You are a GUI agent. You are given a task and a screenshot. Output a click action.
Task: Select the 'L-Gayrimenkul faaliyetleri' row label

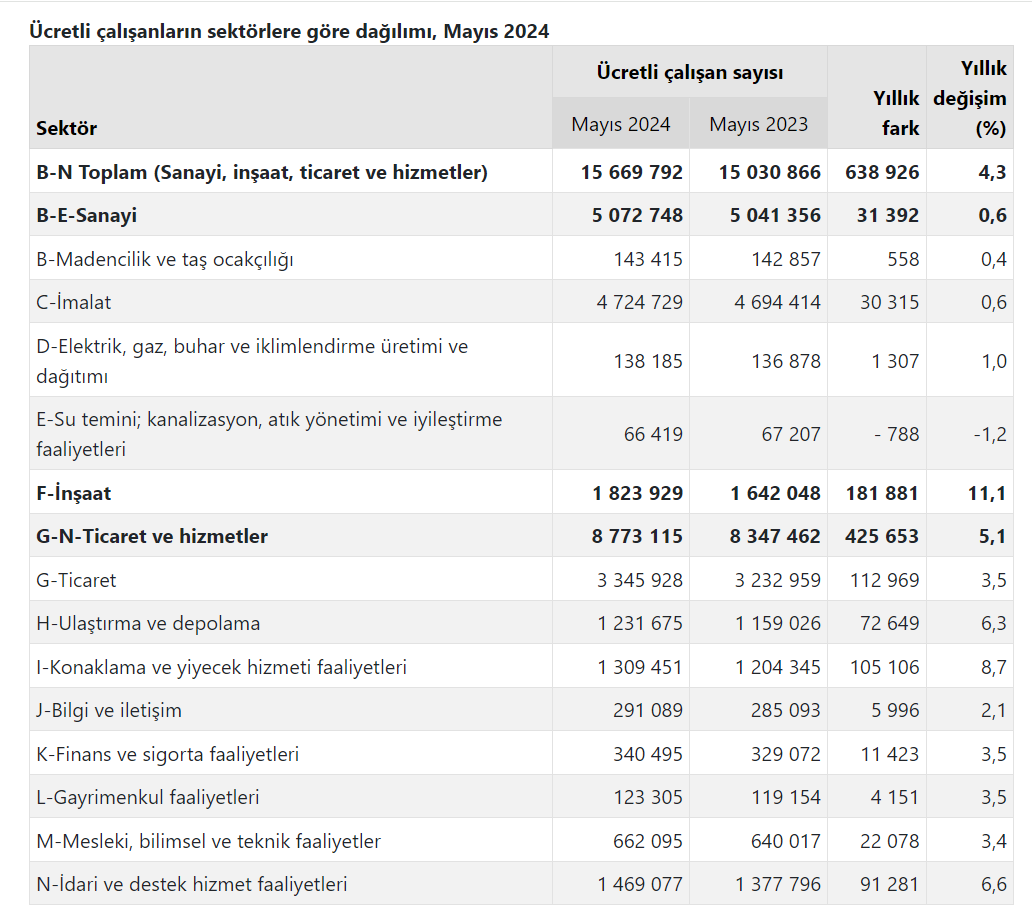(148, 797)
